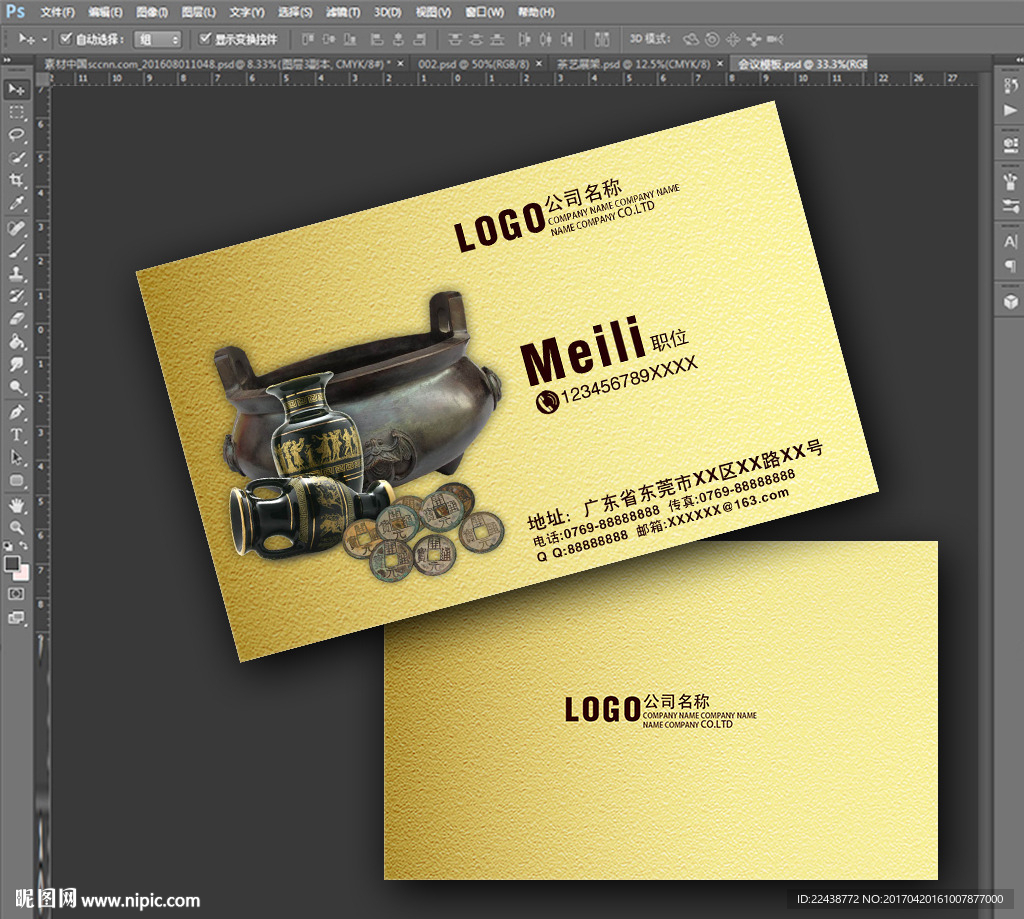Reset default foreground and background colors
1024x919 pixels.
tap(8, 546)
